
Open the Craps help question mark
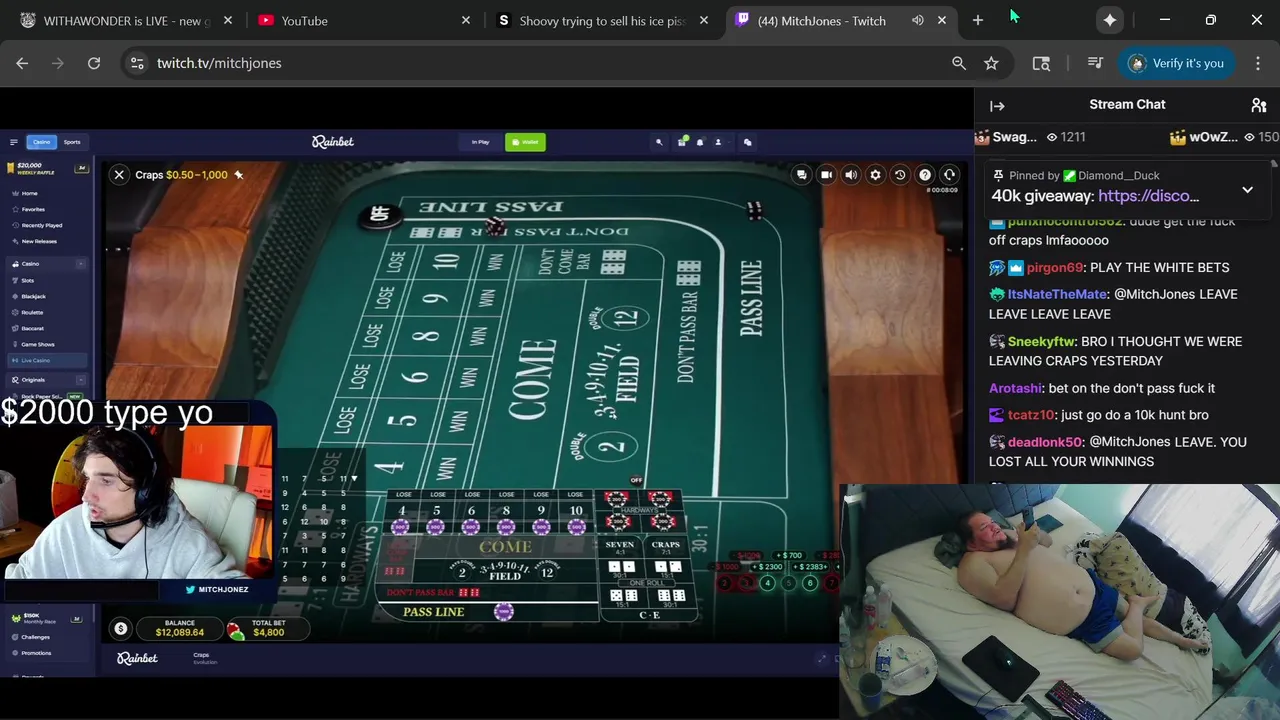[925, 175]
